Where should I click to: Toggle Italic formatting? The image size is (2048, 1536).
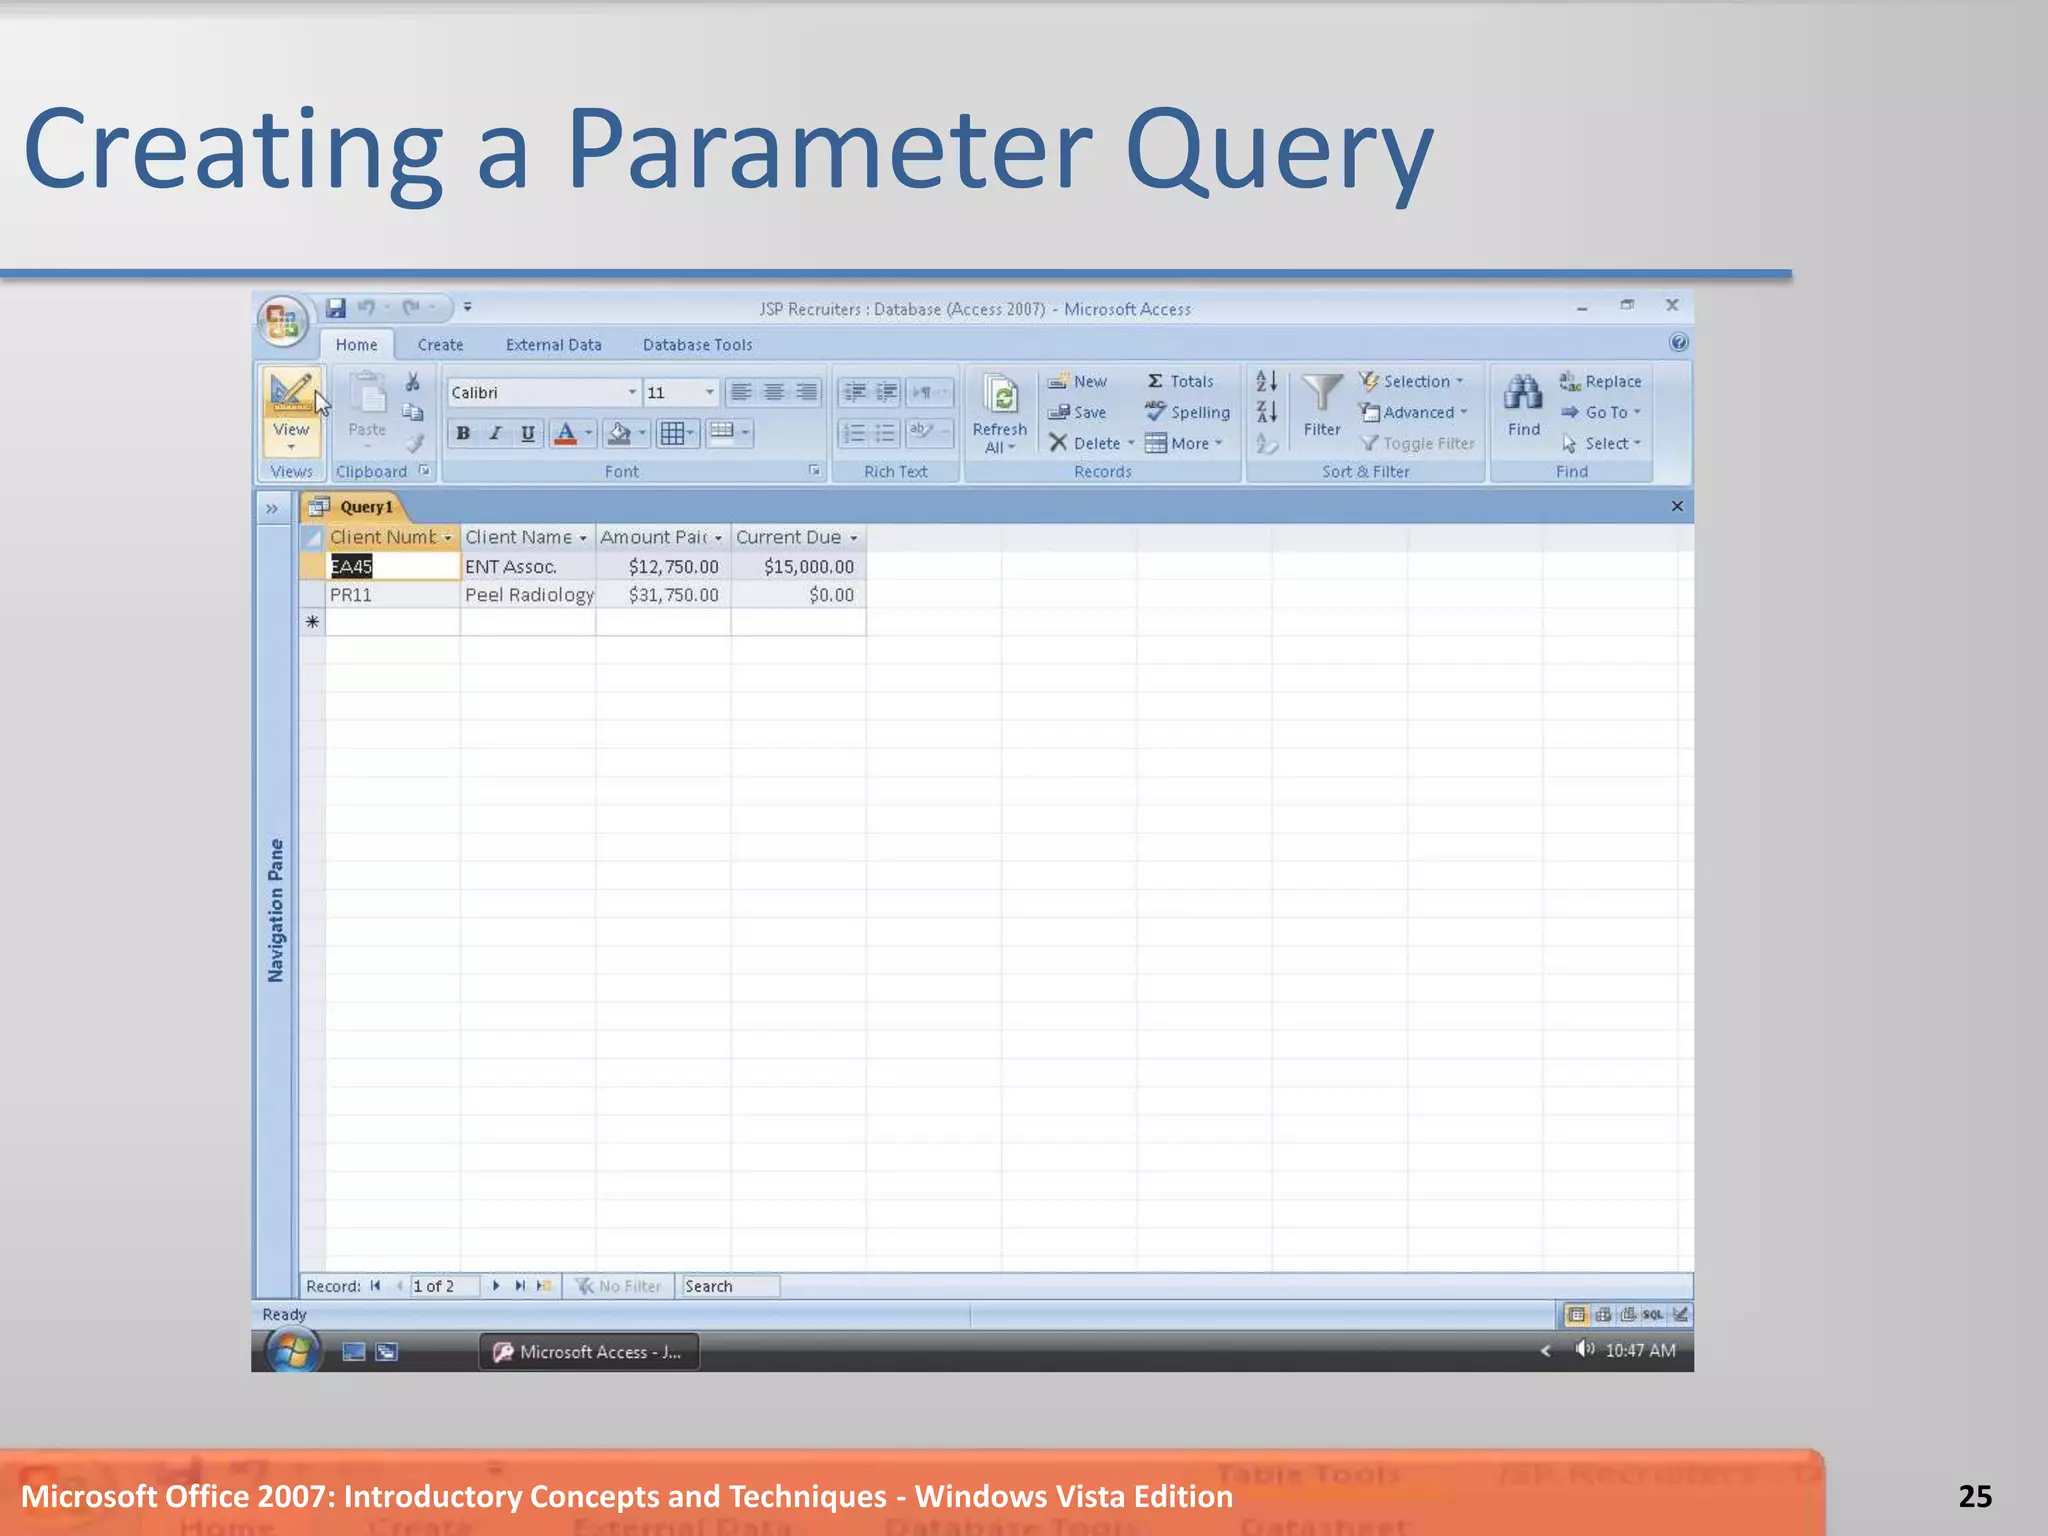click(495, 433)
